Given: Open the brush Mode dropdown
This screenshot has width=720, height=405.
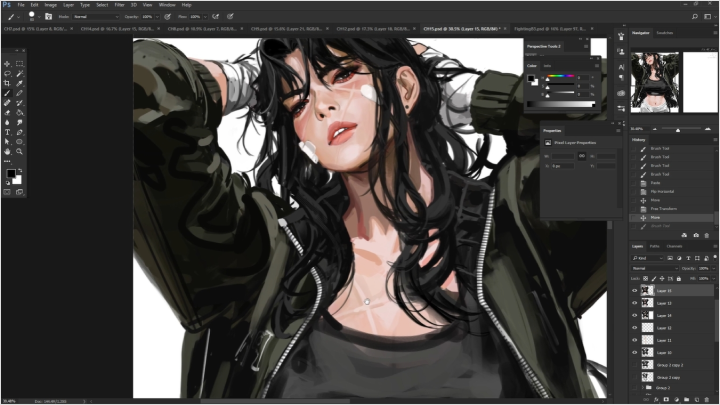Looking at the screenshot, I should click(96, 17).
